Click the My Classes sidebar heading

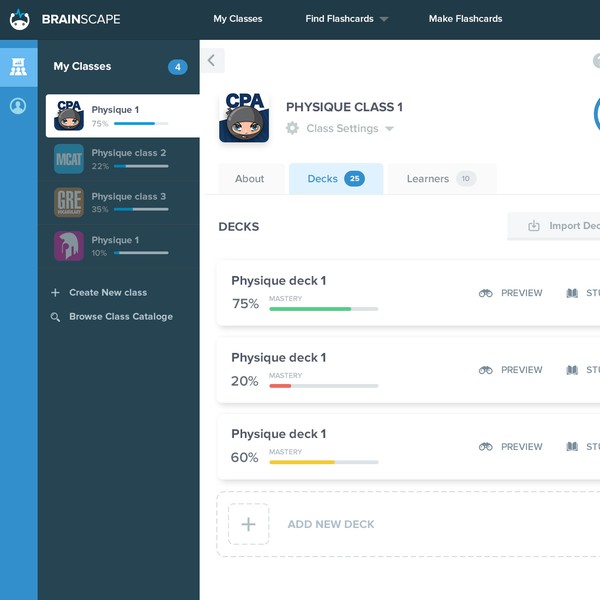coord(82,67)
